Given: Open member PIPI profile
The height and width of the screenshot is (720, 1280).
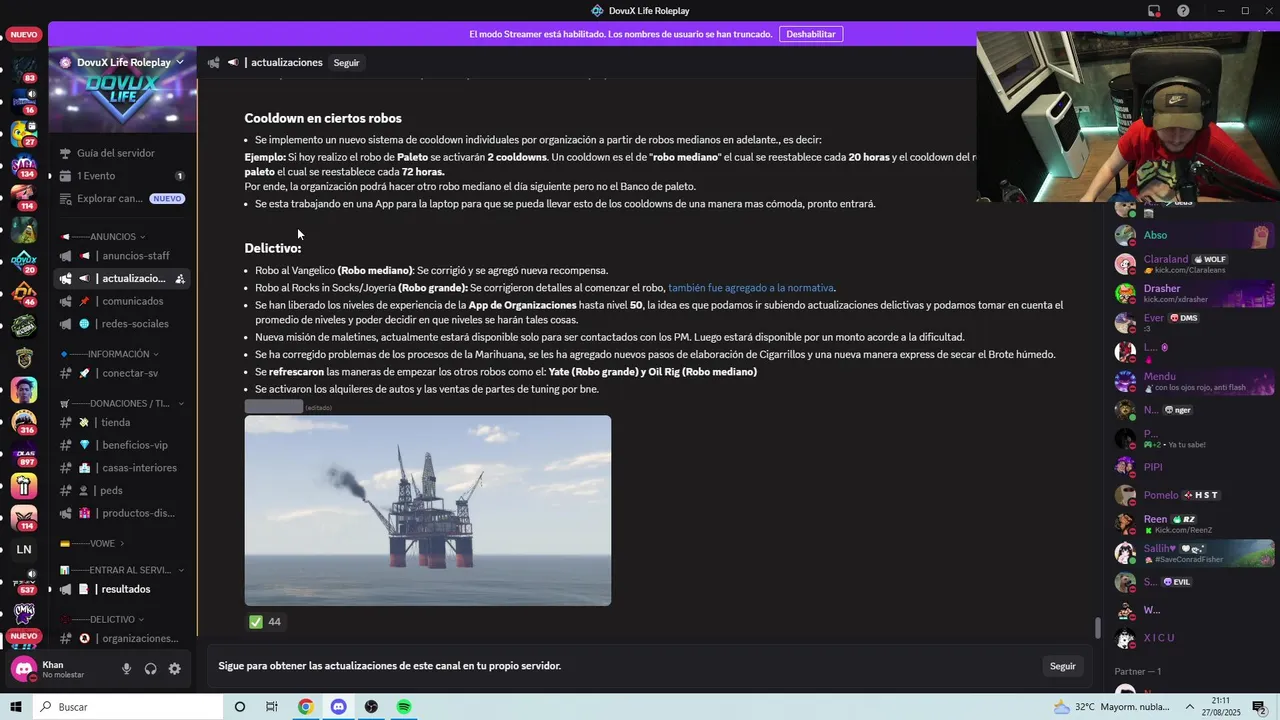Looking at the screenshot, I should [x=1193, y=467].
